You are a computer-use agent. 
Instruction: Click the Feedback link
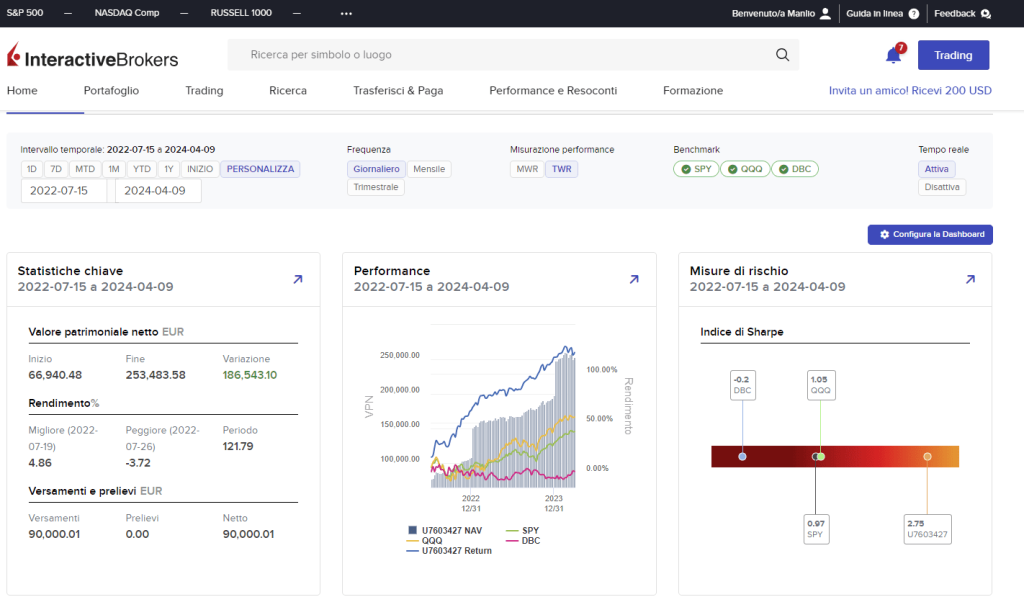point(955,13)
